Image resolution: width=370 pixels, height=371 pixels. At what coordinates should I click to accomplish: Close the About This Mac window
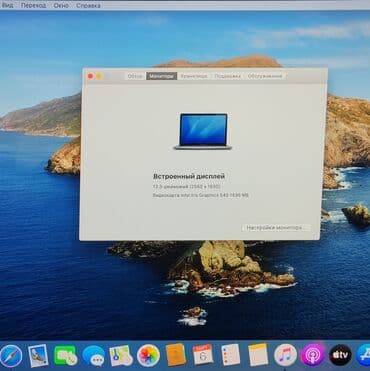[x=90, y=76]
